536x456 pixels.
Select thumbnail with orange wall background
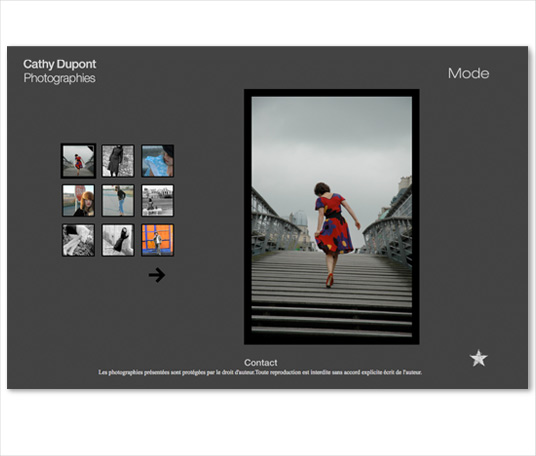[158, 240]
